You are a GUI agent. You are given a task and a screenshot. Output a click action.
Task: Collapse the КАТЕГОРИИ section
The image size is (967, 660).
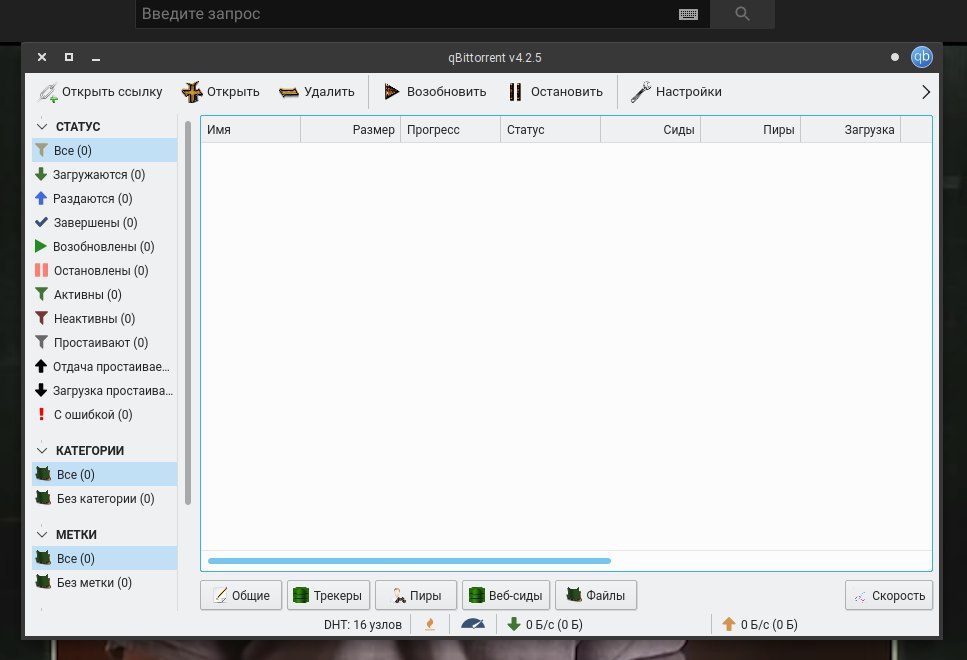42,450
